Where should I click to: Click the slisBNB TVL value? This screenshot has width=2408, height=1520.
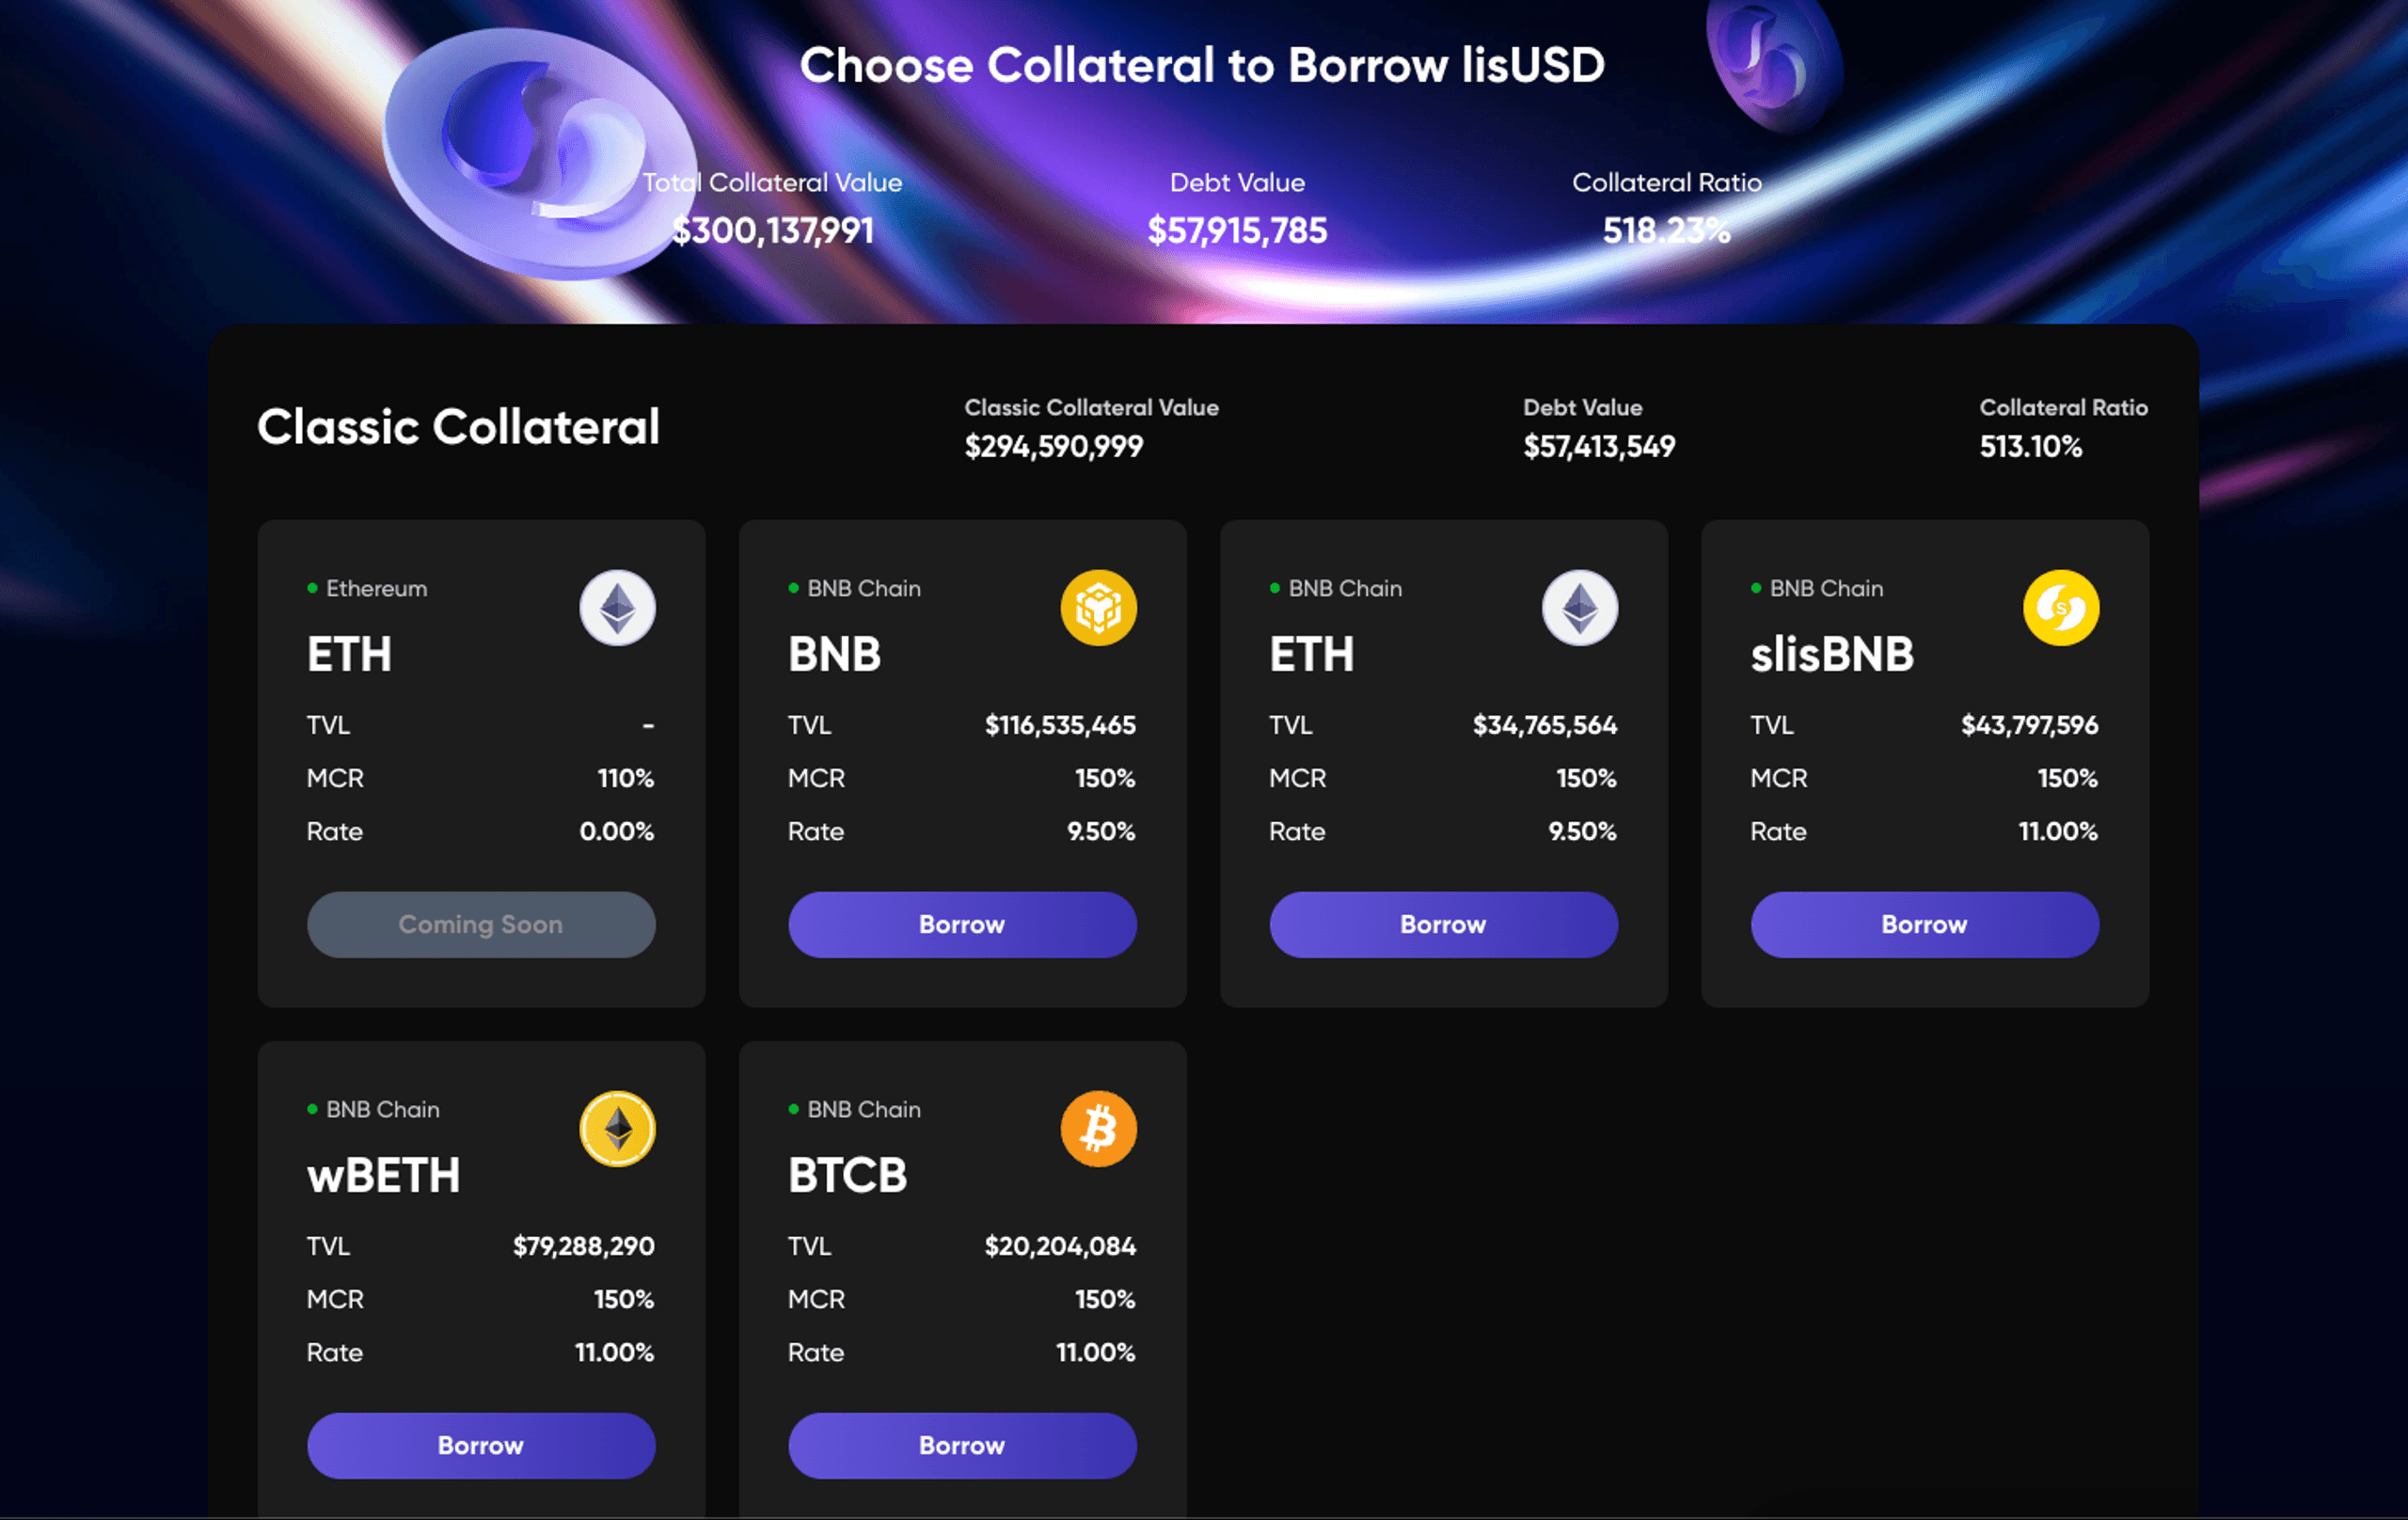coord(2028,725)
